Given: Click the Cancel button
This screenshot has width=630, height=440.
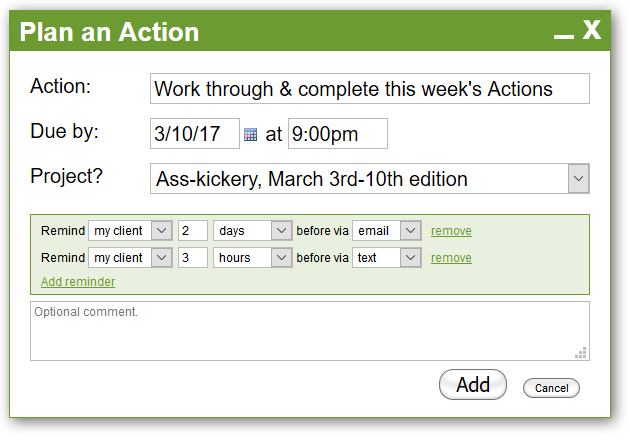Looking at the screenshot, I should (551, 388).
